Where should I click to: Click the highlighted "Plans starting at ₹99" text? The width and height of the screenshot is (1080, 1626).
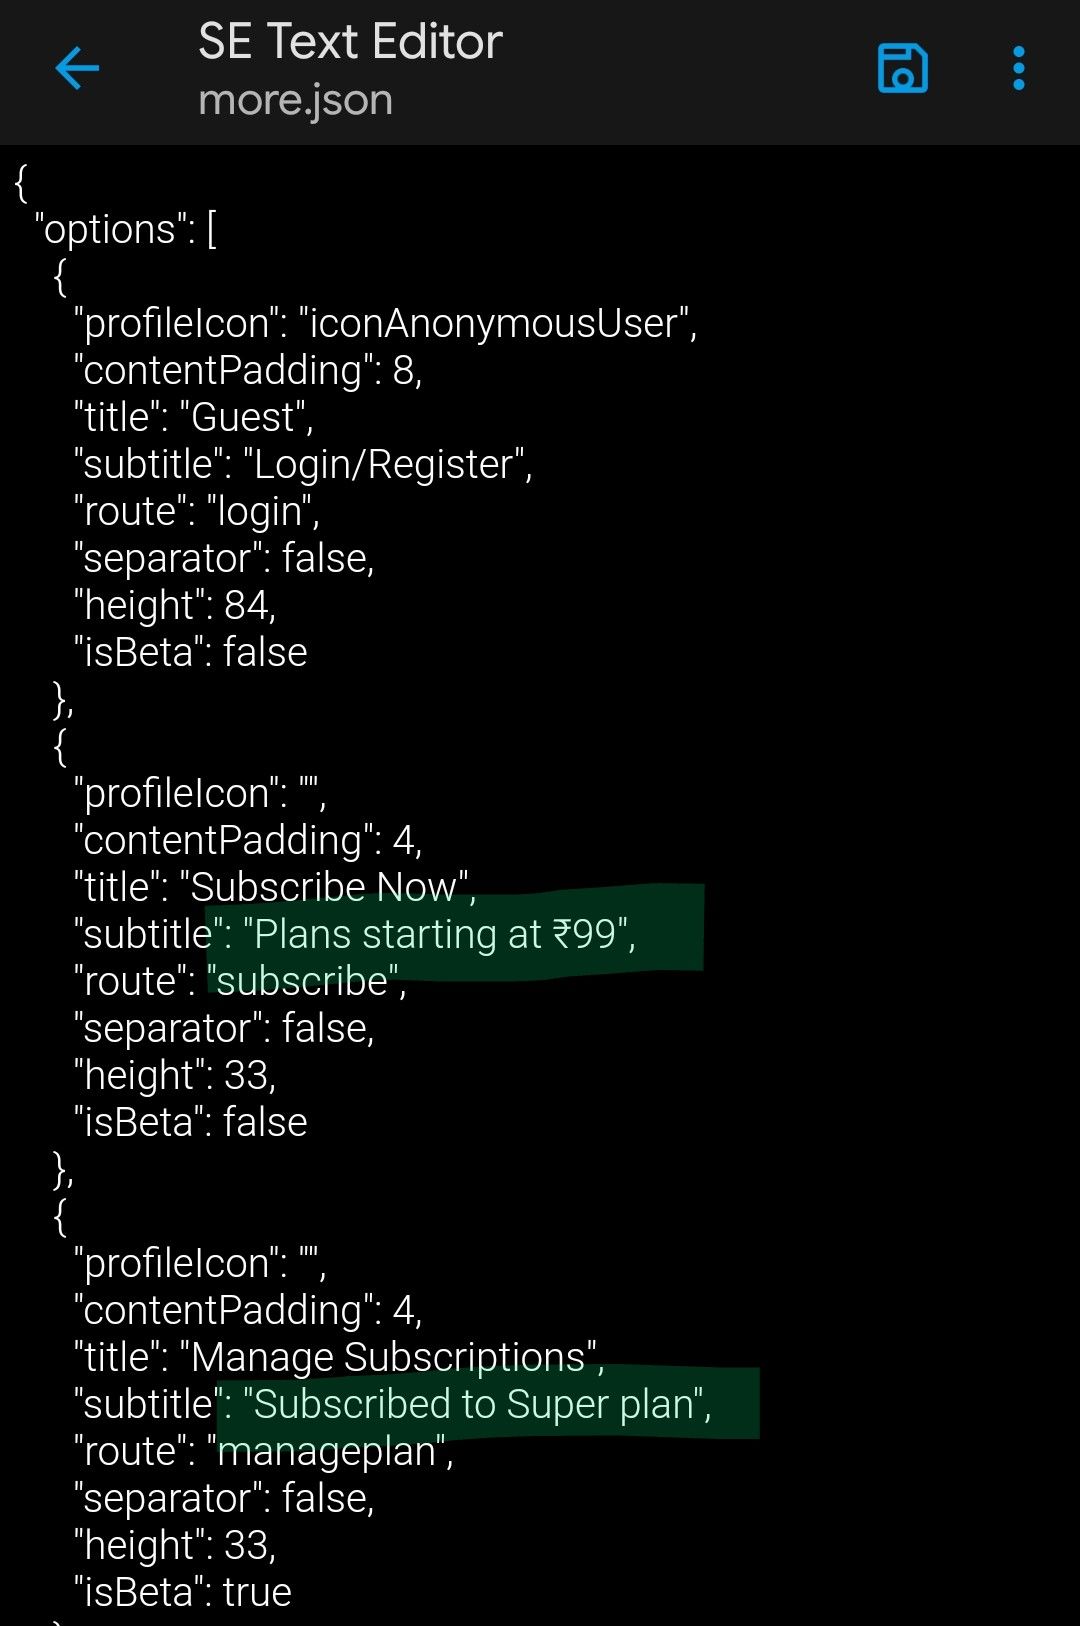[x=434, y=934]
